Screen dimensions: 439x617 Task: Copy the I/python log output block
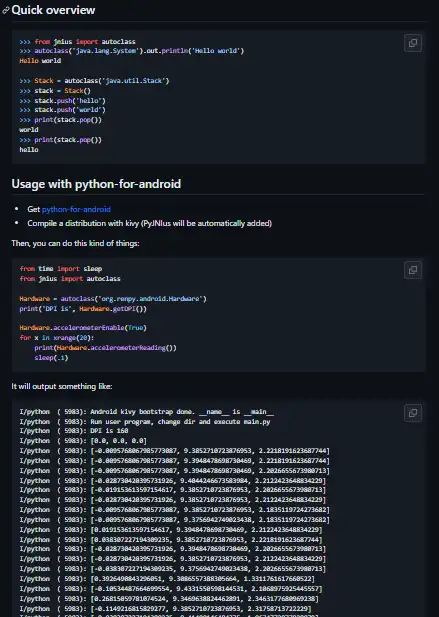pos(413,413)
